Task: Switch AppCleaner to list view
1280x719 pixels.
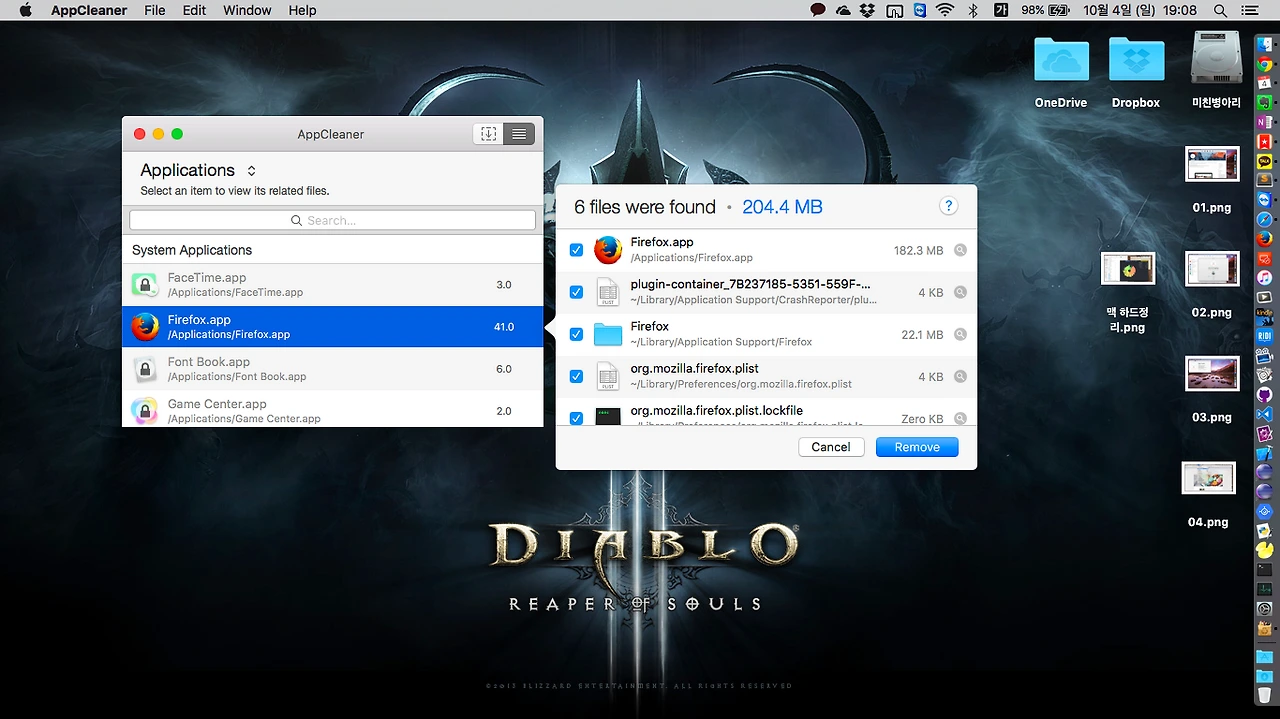Action: [x=519, y=134]
